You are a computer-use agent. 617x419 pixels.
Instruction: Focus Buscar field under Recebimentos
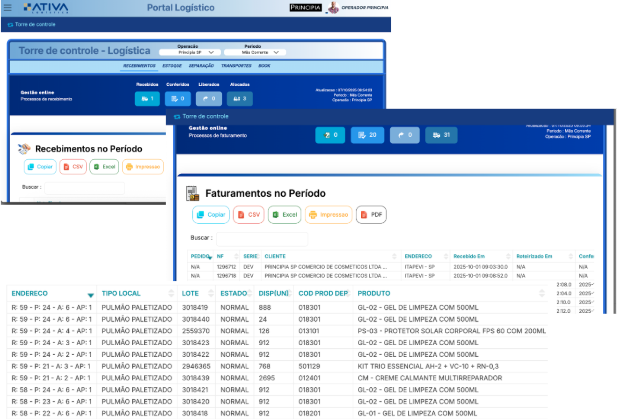[84, 188]
